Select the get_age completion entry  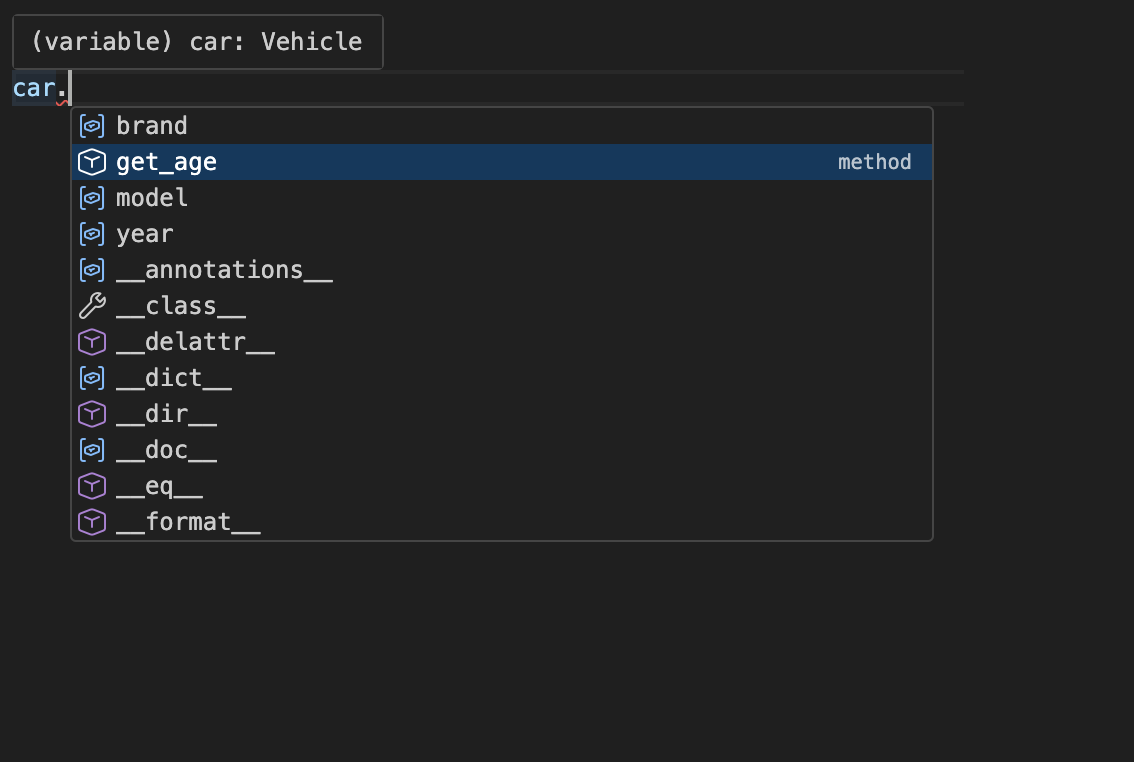click(x=168, y=161)
